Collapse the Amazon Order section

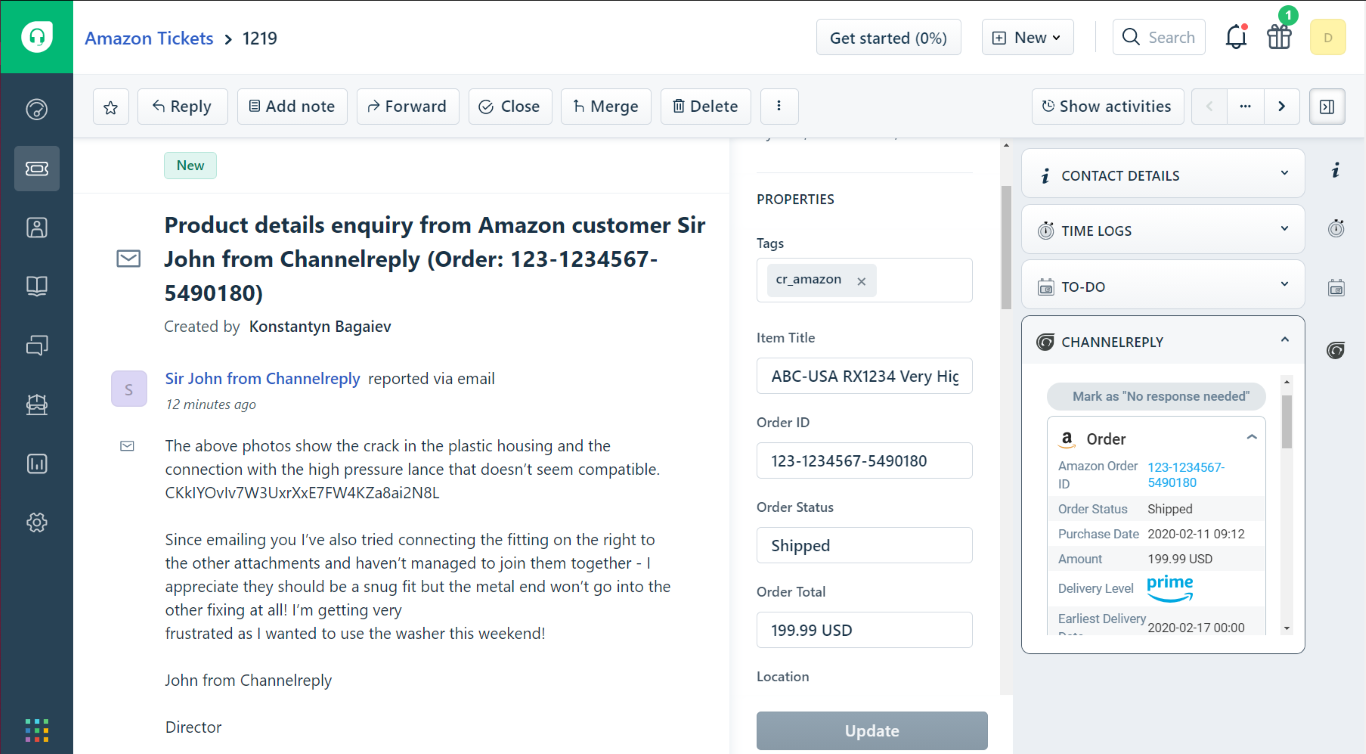tap(1251, 438)
